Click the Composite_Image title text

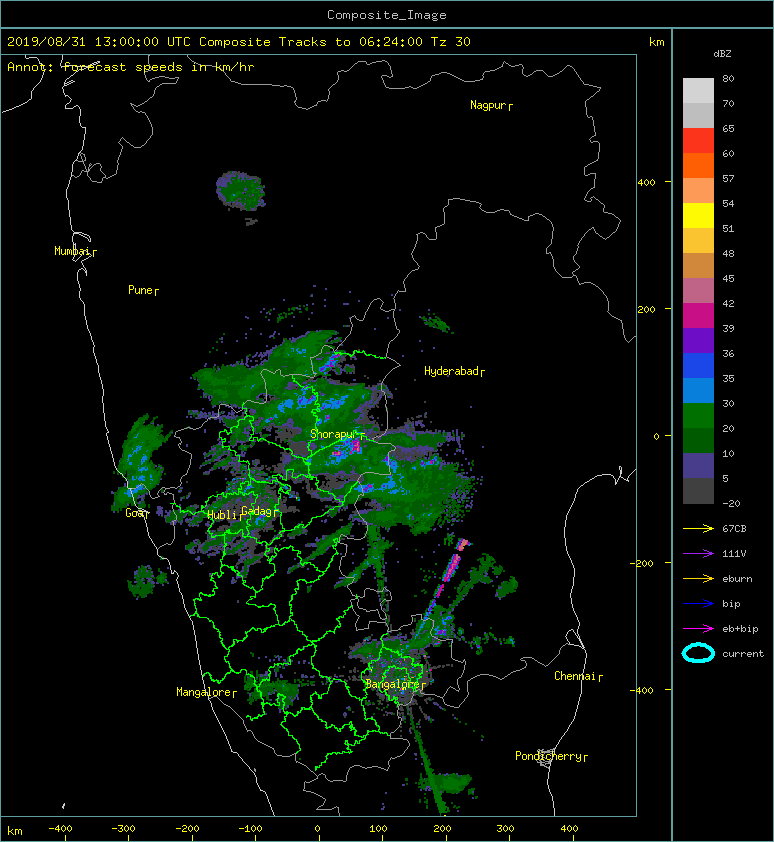(387, 15)
